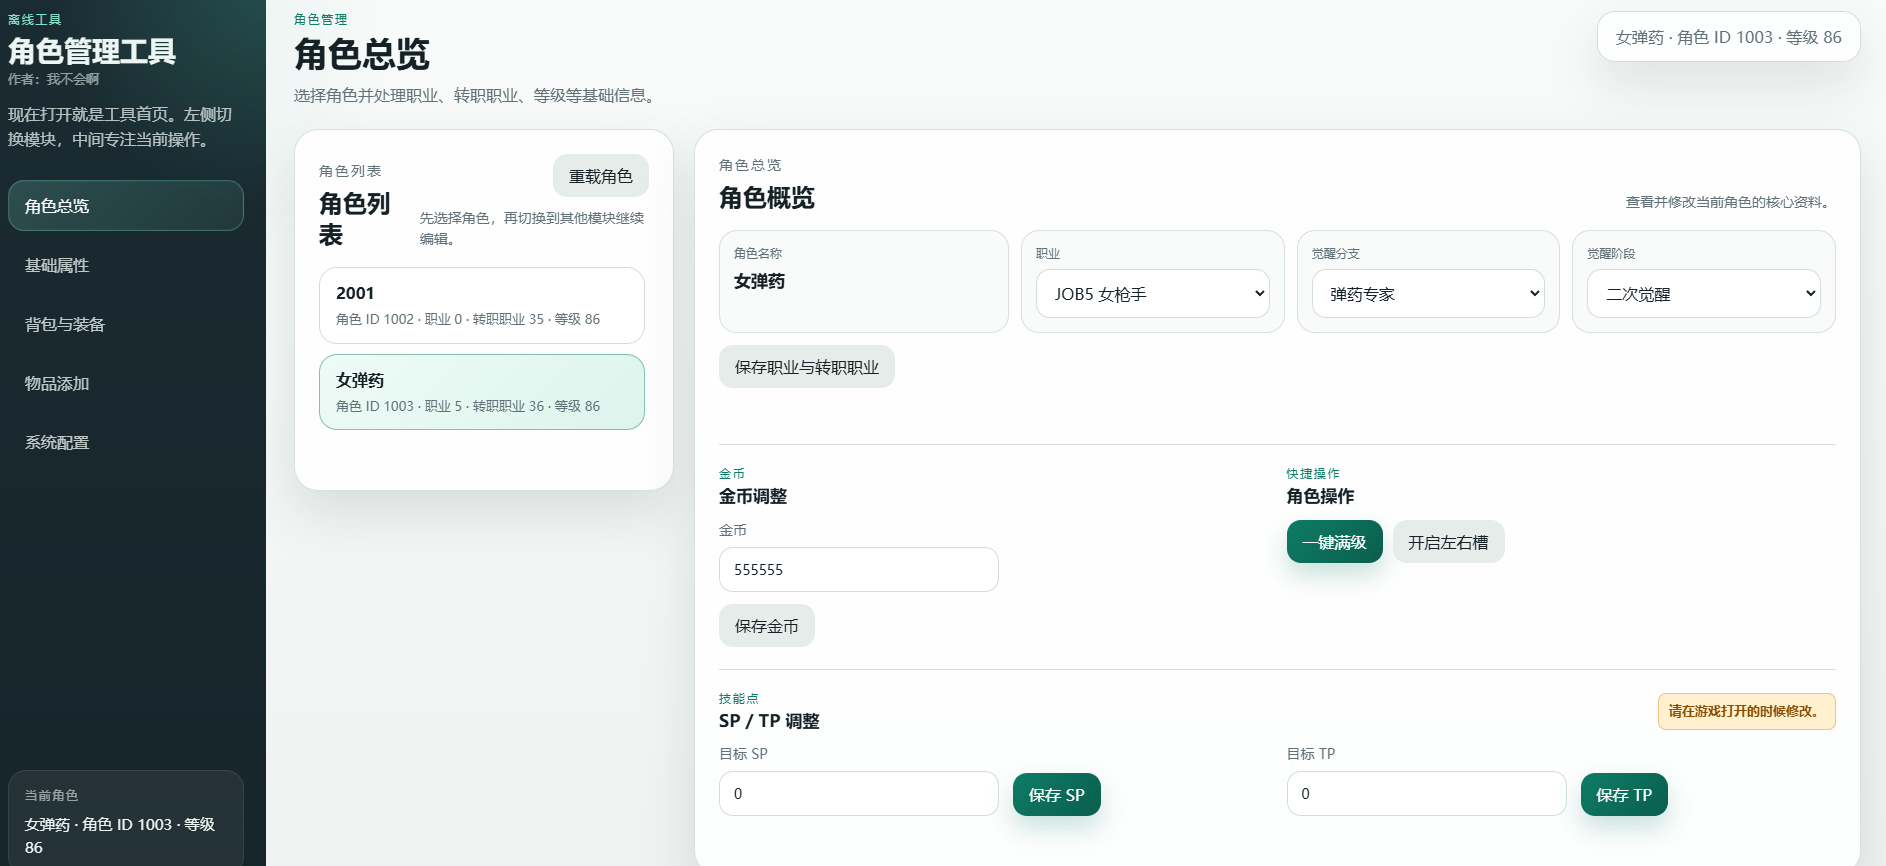Click the 角色总览 page heading
Viewport: 1886px width, 866px height.
point(362,54)
